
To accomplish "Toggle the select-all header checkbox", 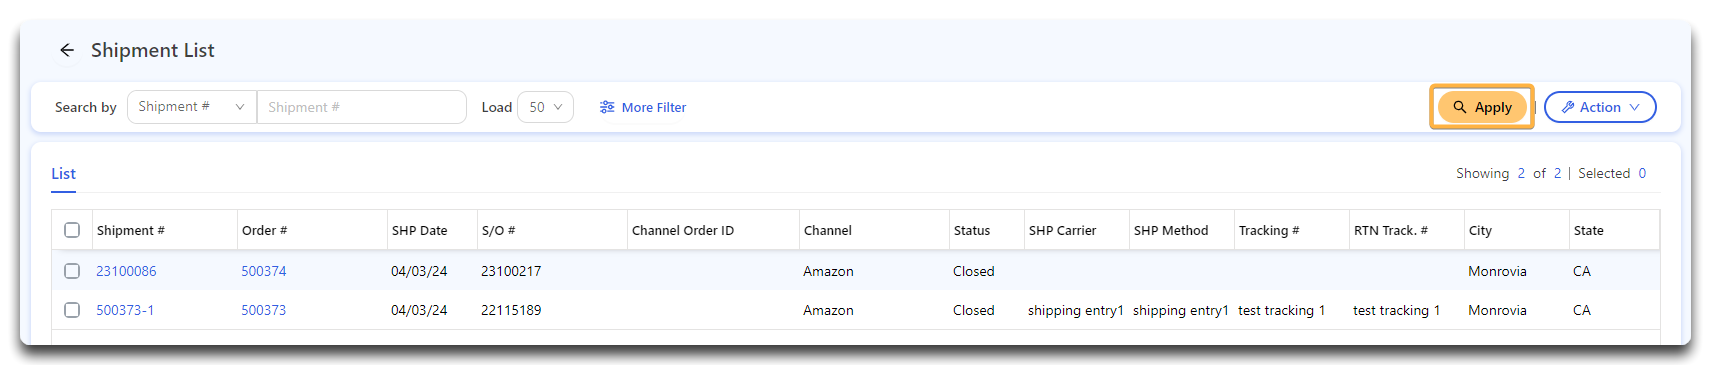I will coord(72,230).
